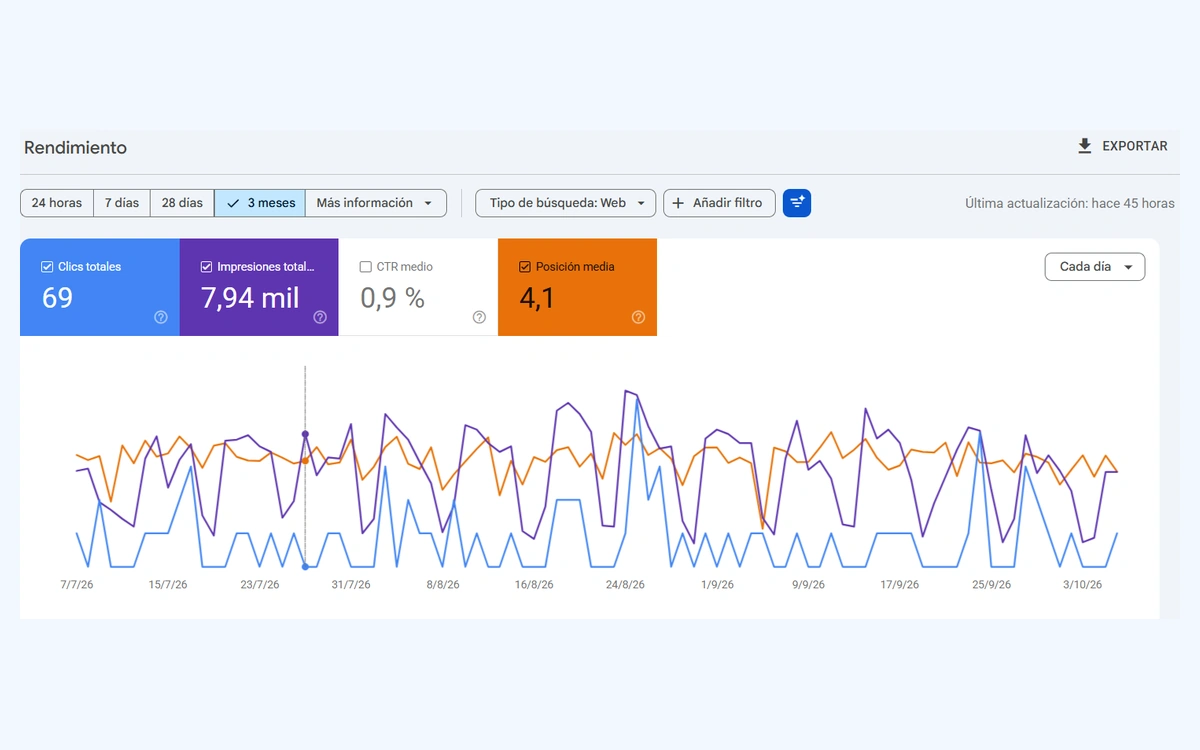Click the blue sparkle filter icon
The height and width of the screenshot is (750, 1200).
pos(797,203)
